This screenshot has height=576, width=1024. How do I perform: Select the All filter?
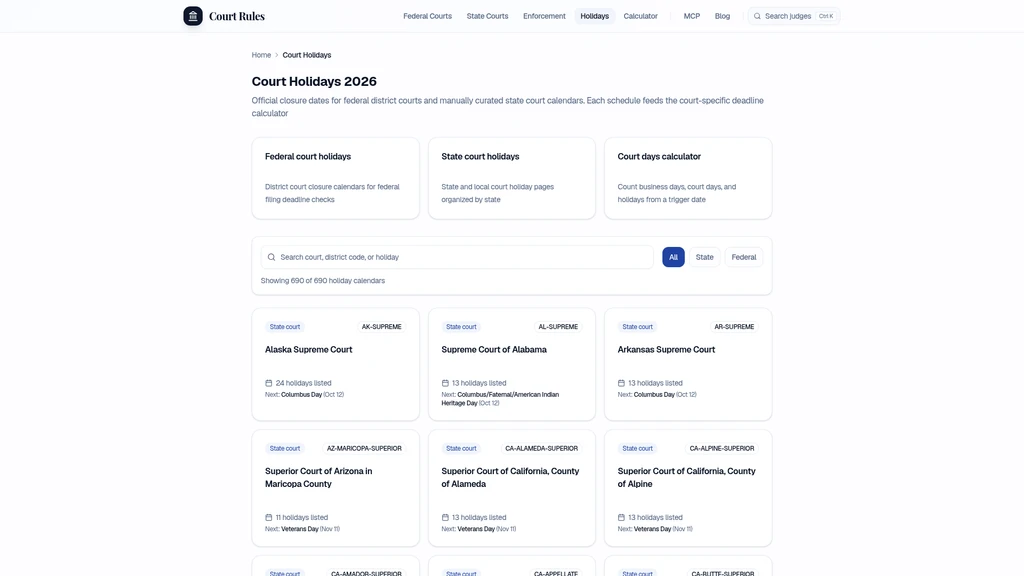click(x=673, y=257)
